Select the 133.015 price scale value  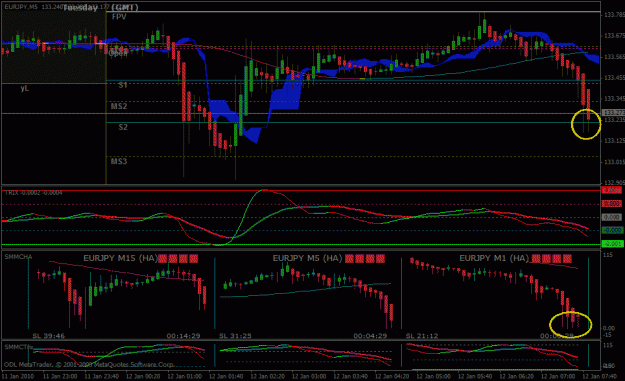[614, 162]
